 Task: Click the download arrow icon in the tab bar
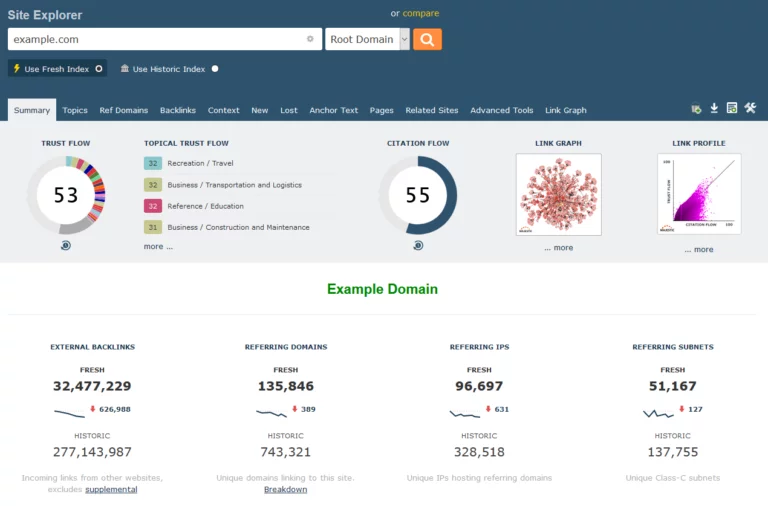pyautogui.click(x=714, y=108)
